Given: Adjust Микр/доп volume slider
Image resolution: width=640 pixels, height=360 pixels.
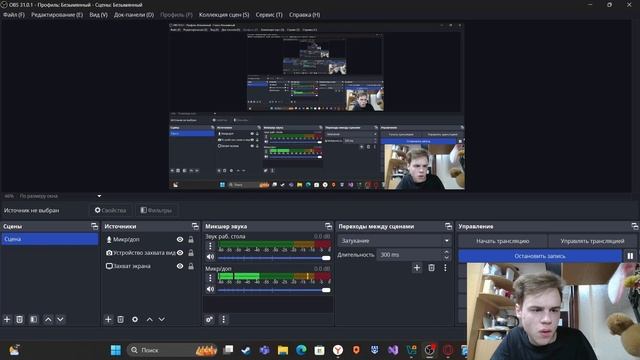Looking at the screenshot, I should [274, 290].
